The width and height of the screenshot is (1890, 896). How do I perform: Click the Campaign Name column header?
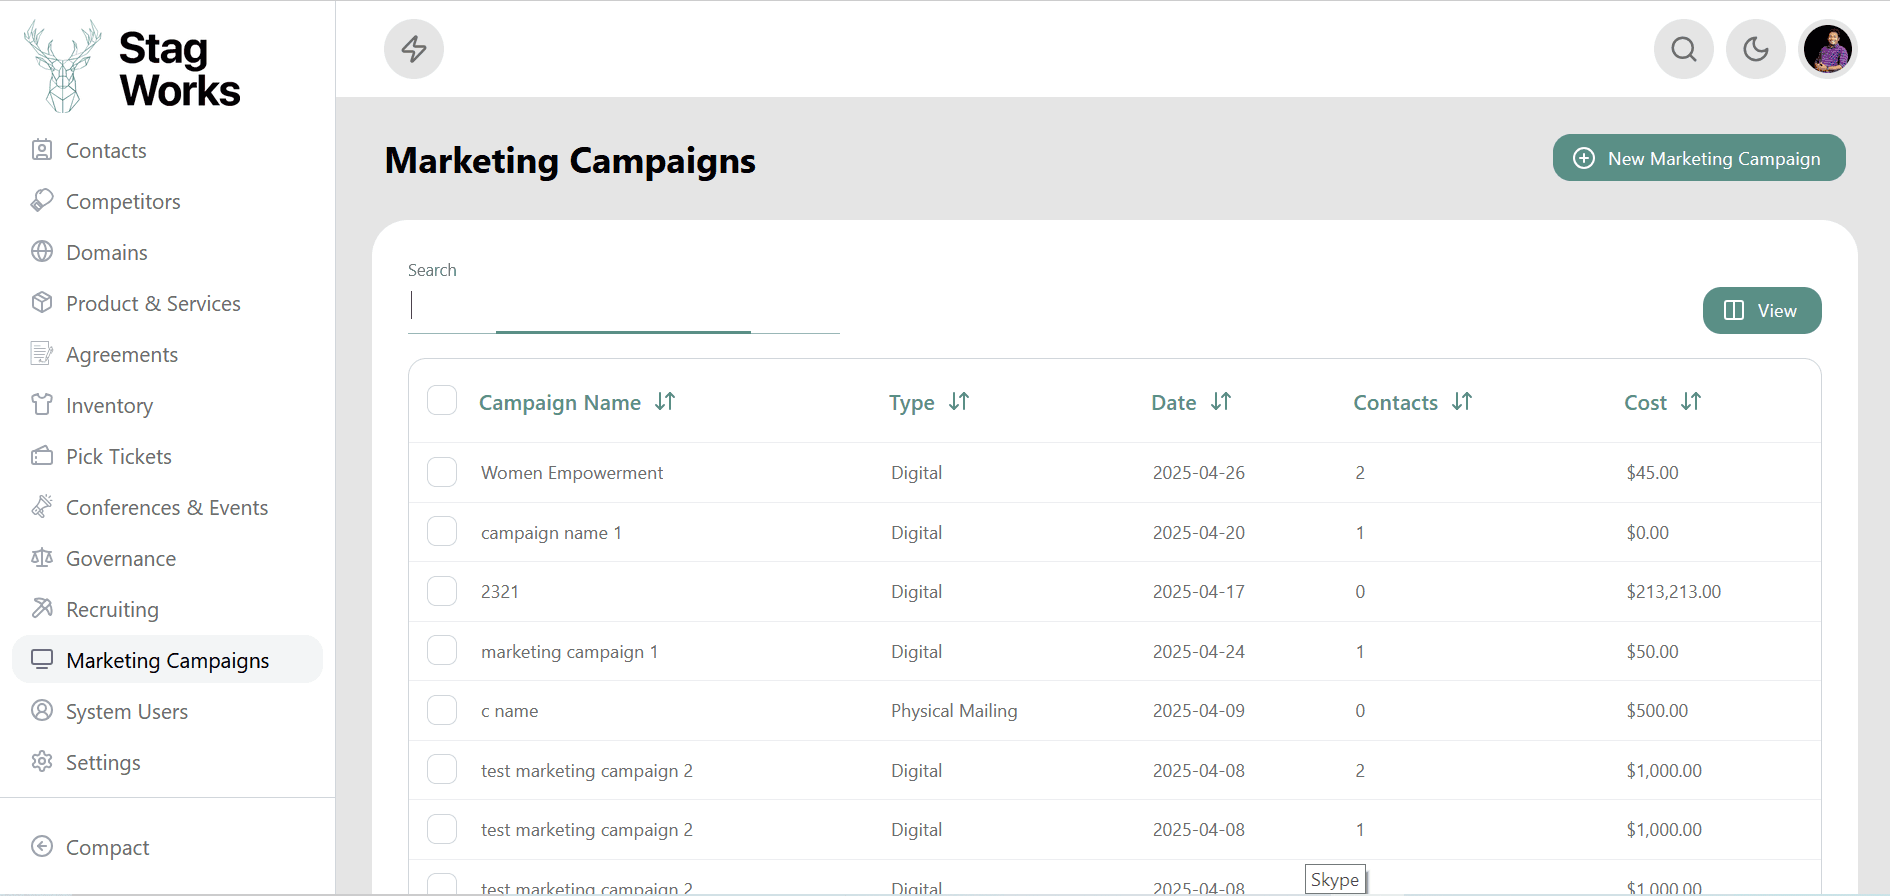click(x=560, y=403)
